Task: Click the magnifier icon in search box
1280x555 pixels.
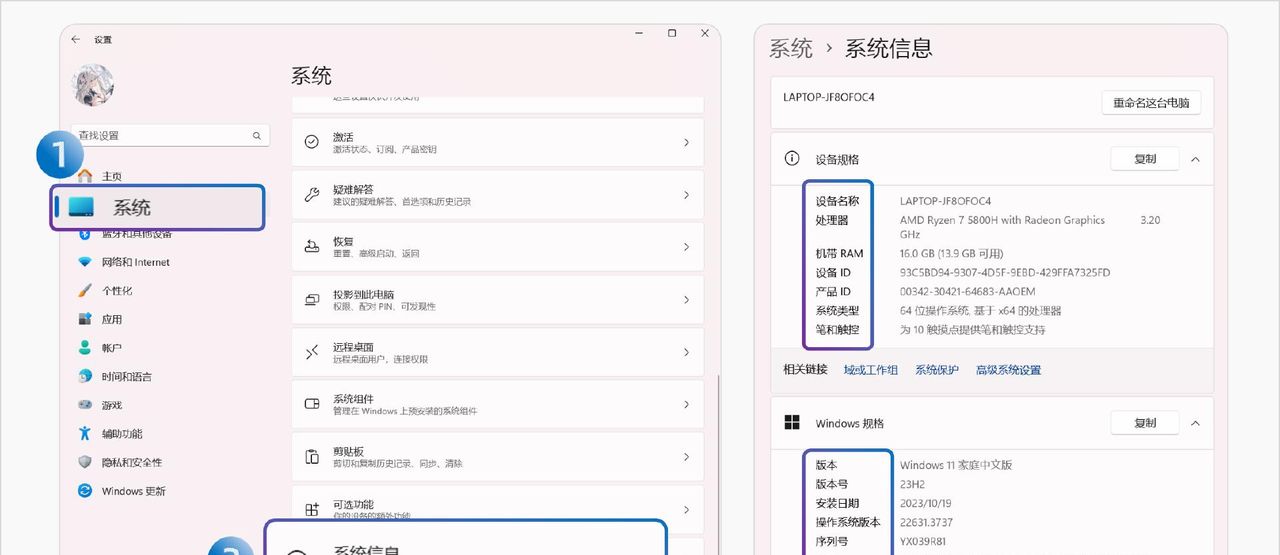Action: pyautogui.click(x=256, y=136)
